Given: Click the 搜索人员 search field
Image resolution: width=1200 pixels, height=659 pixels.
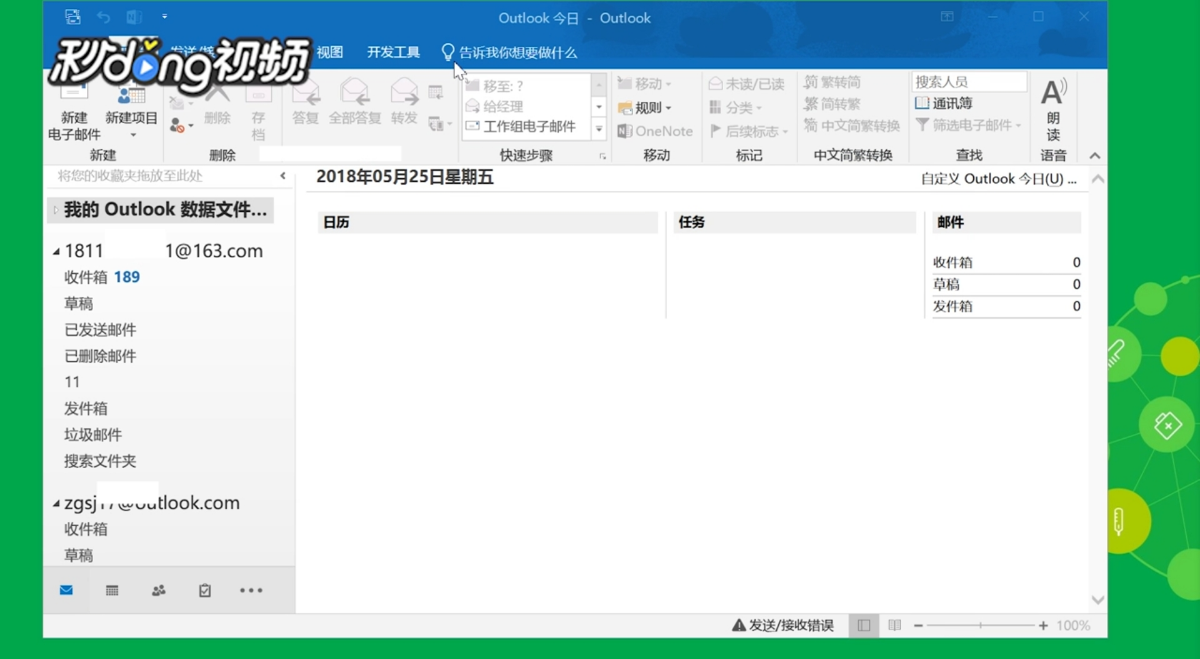Looking at the screenshot, I should [969, 82].
